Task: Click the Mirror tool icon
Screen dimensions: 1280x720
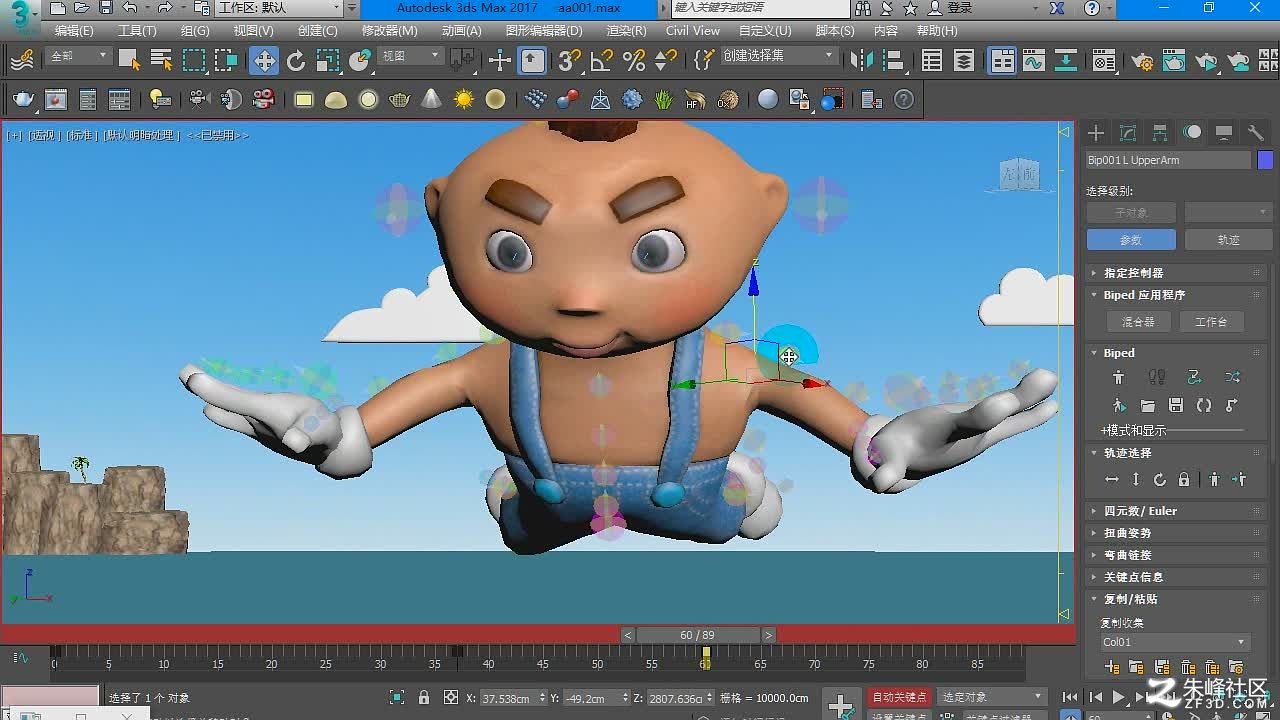Action: [861, 61]
